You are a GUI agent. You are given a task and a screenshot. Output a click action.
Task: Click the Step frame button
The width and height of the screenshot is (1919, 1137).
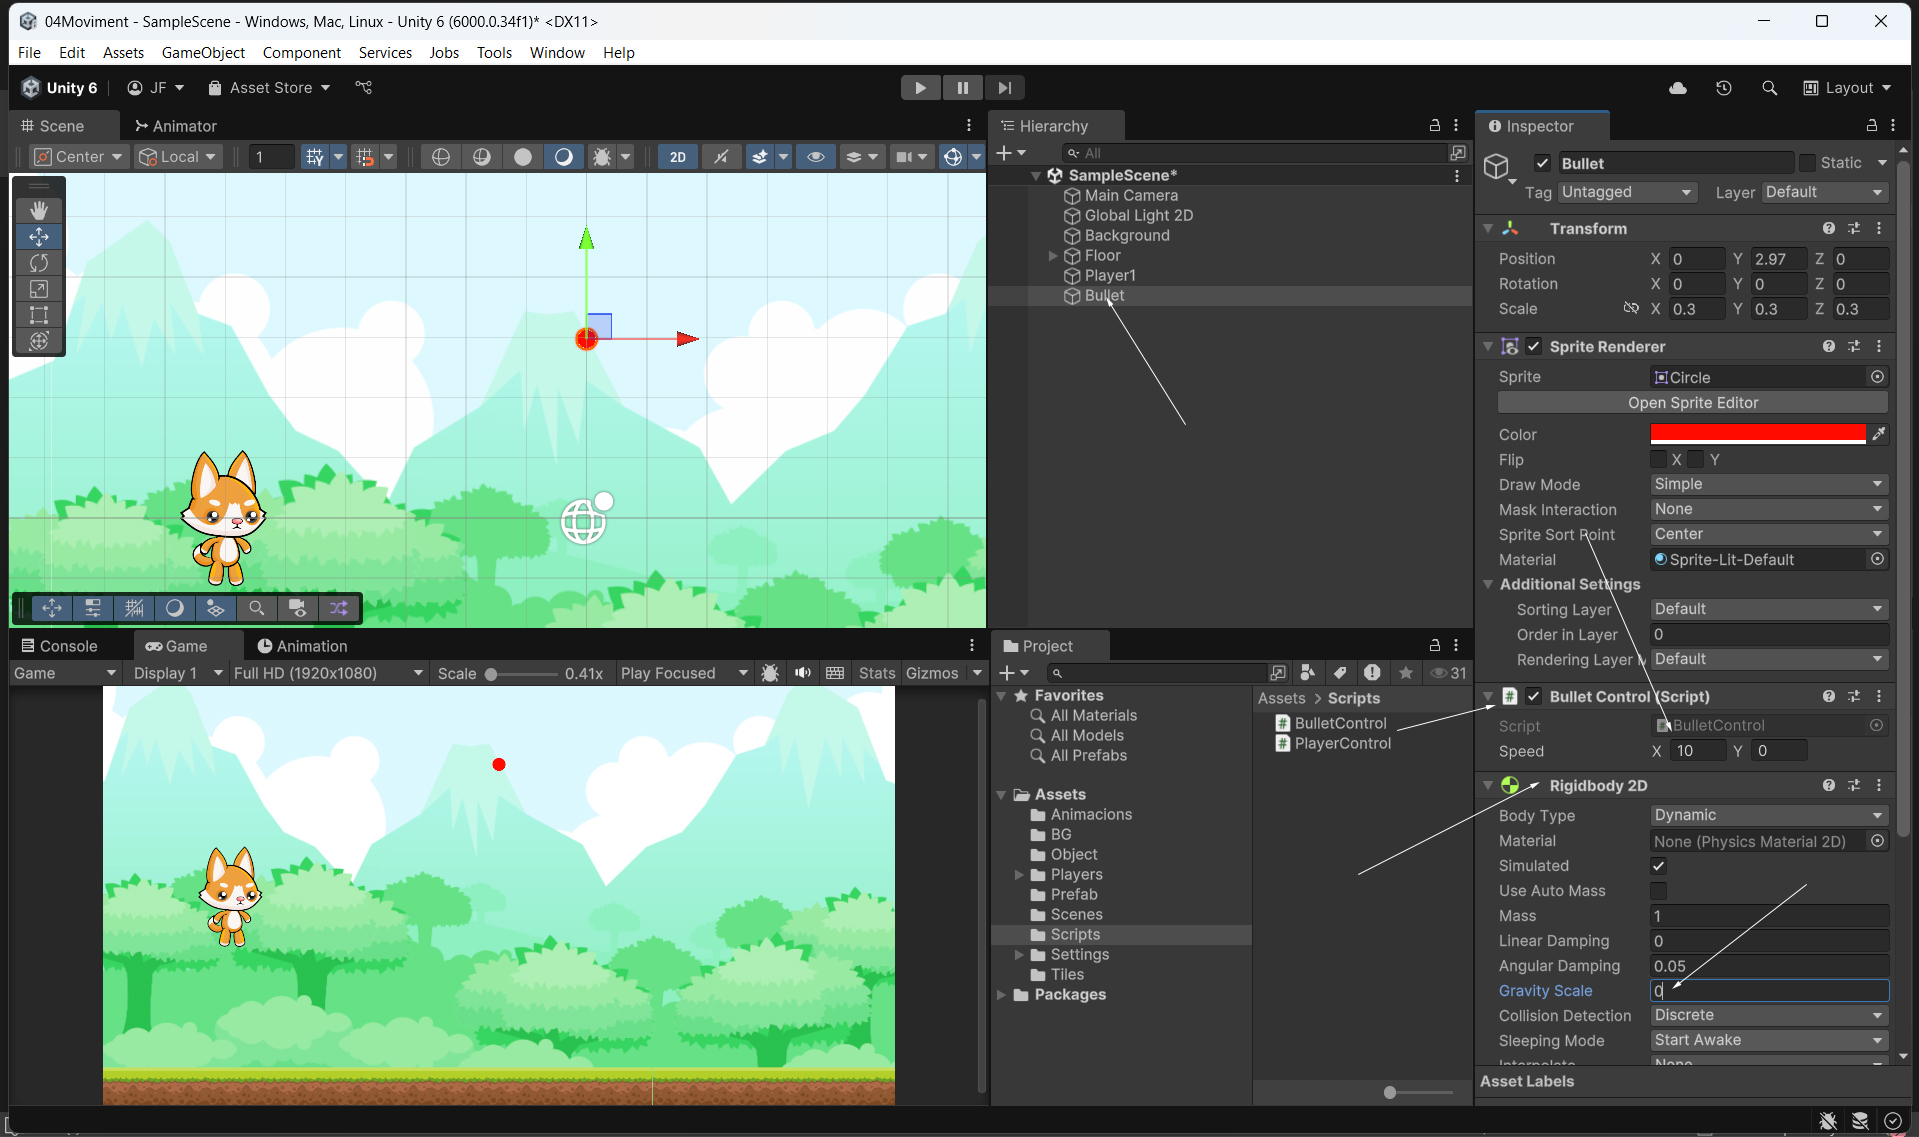[x=1004, y=88]
